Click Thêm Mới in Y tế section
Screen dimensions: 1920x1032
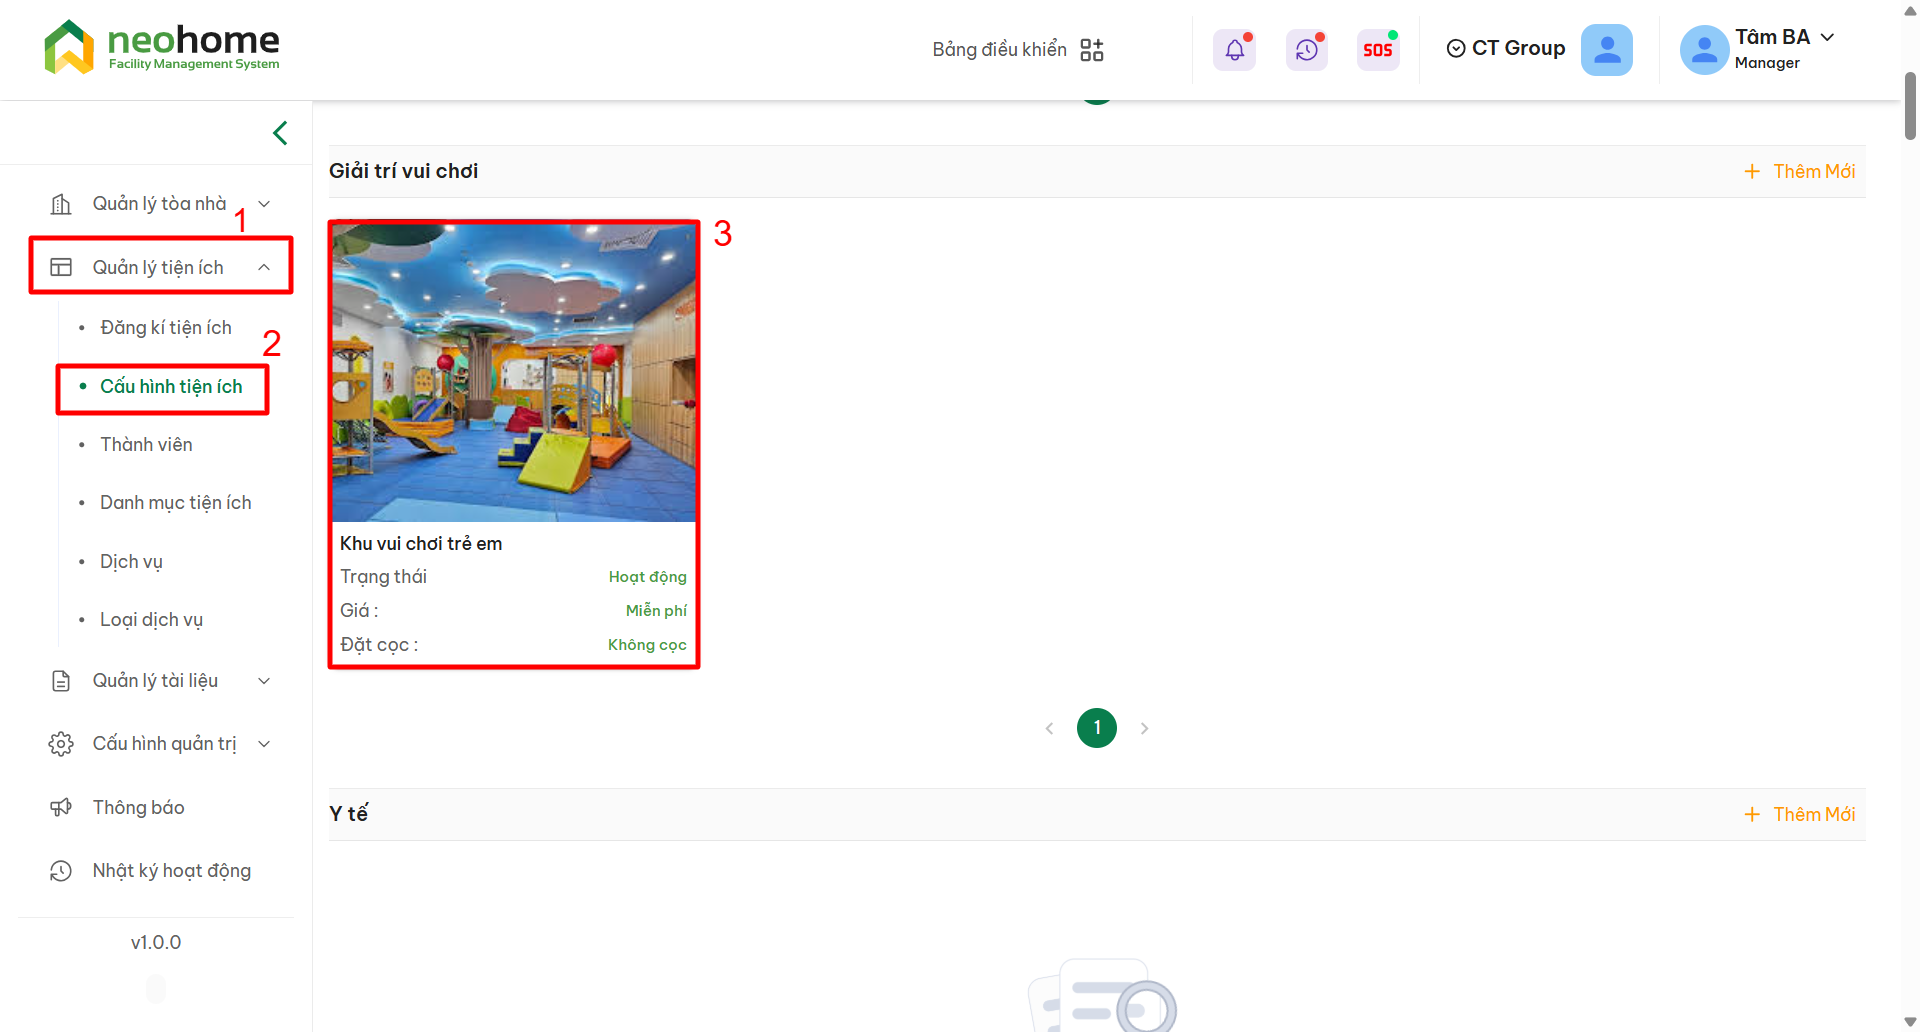click(x=1800, y=815)
